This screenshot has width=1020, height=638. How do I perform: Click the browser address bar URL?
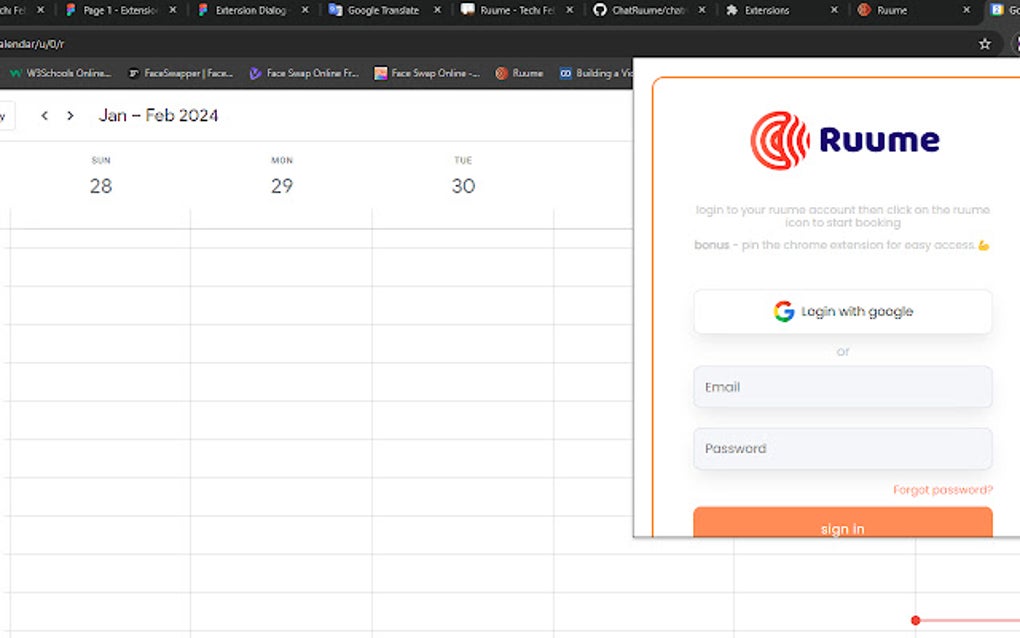point(33,44)
